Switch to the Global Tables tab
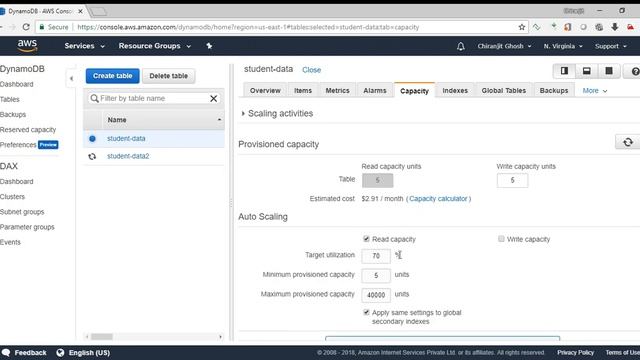This screenshot has width=640, height=360. (x=504, y=91)
